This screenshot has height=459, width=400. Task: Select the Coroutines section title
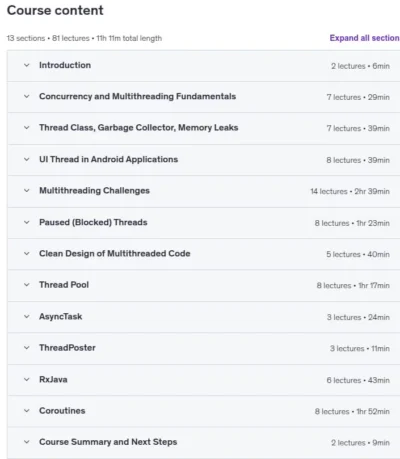point(62,411)
